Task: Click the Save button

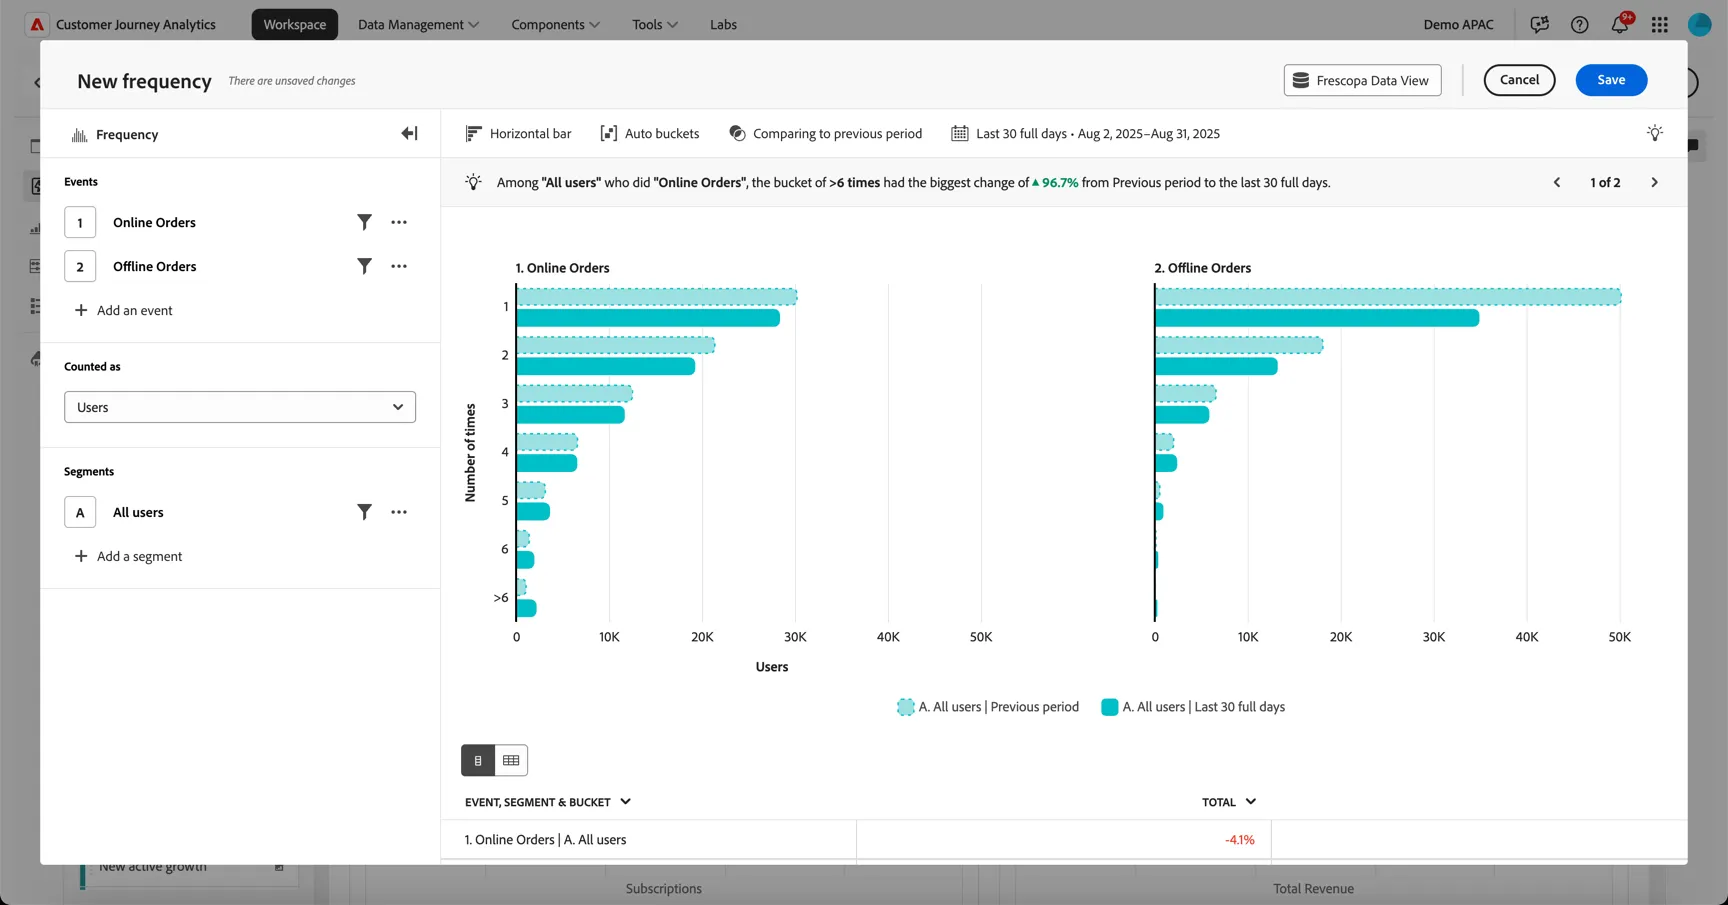Action: click(x=1611, y=80)
